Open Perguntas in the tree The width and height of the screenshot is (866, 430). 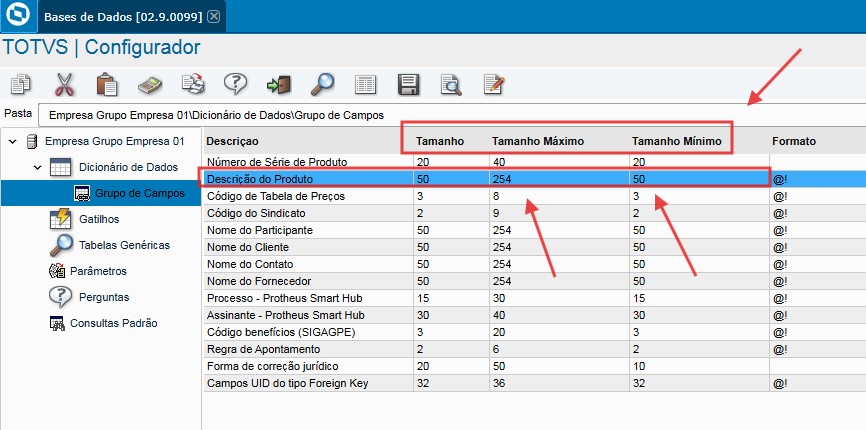point(104,296)
